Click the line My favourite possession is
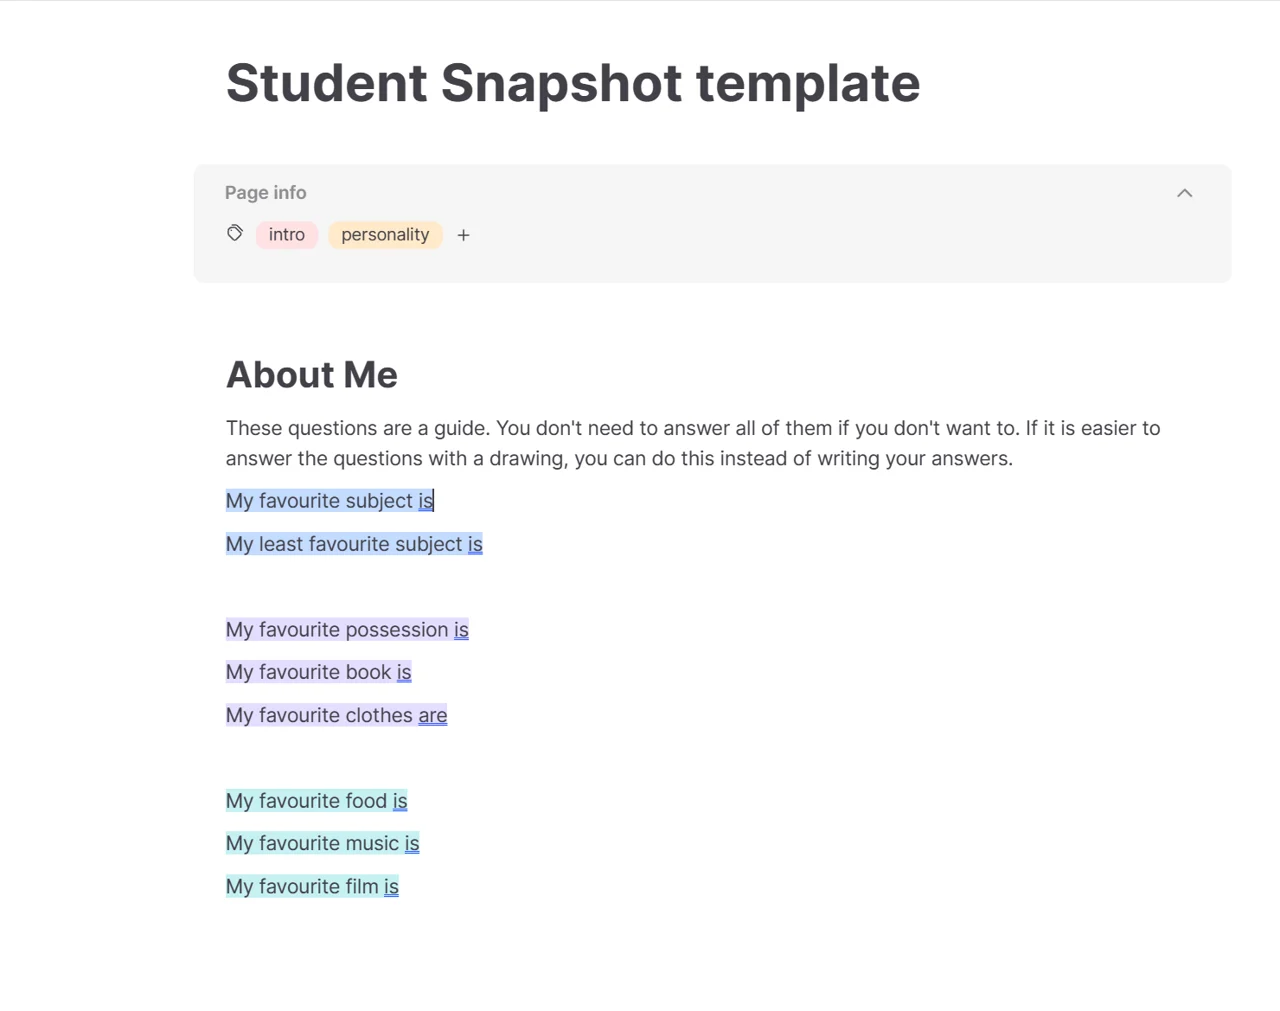 click(347, 630)
